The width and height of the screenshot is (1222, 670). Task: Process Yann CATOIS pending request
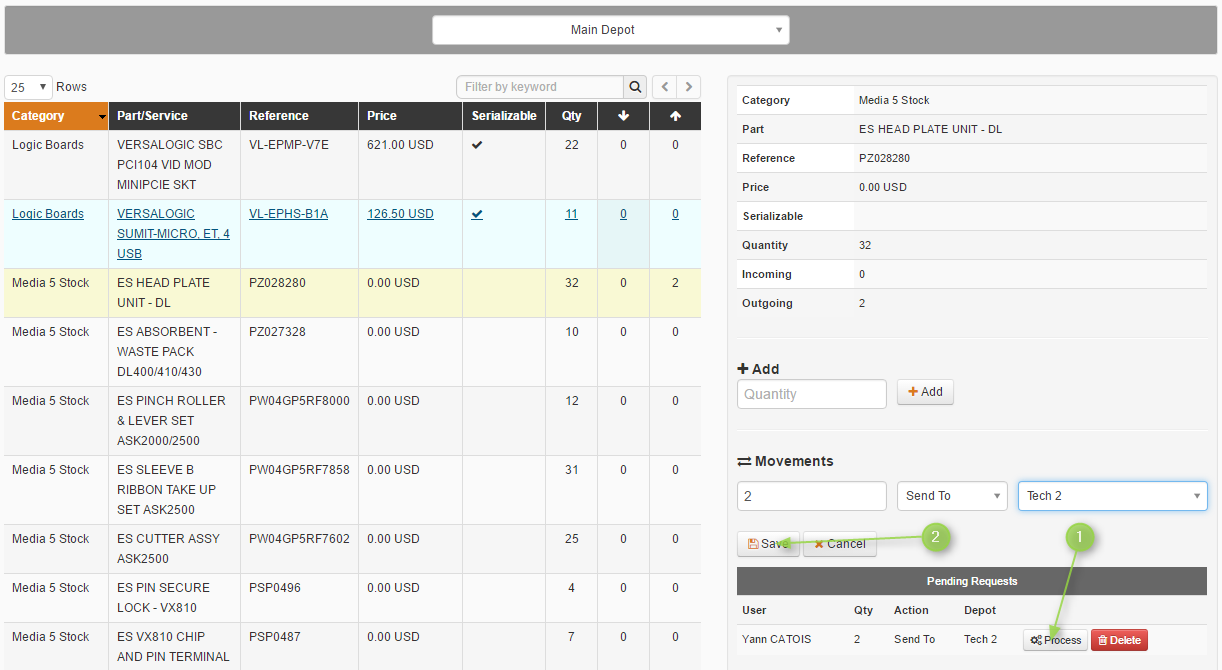(1055, 640)
